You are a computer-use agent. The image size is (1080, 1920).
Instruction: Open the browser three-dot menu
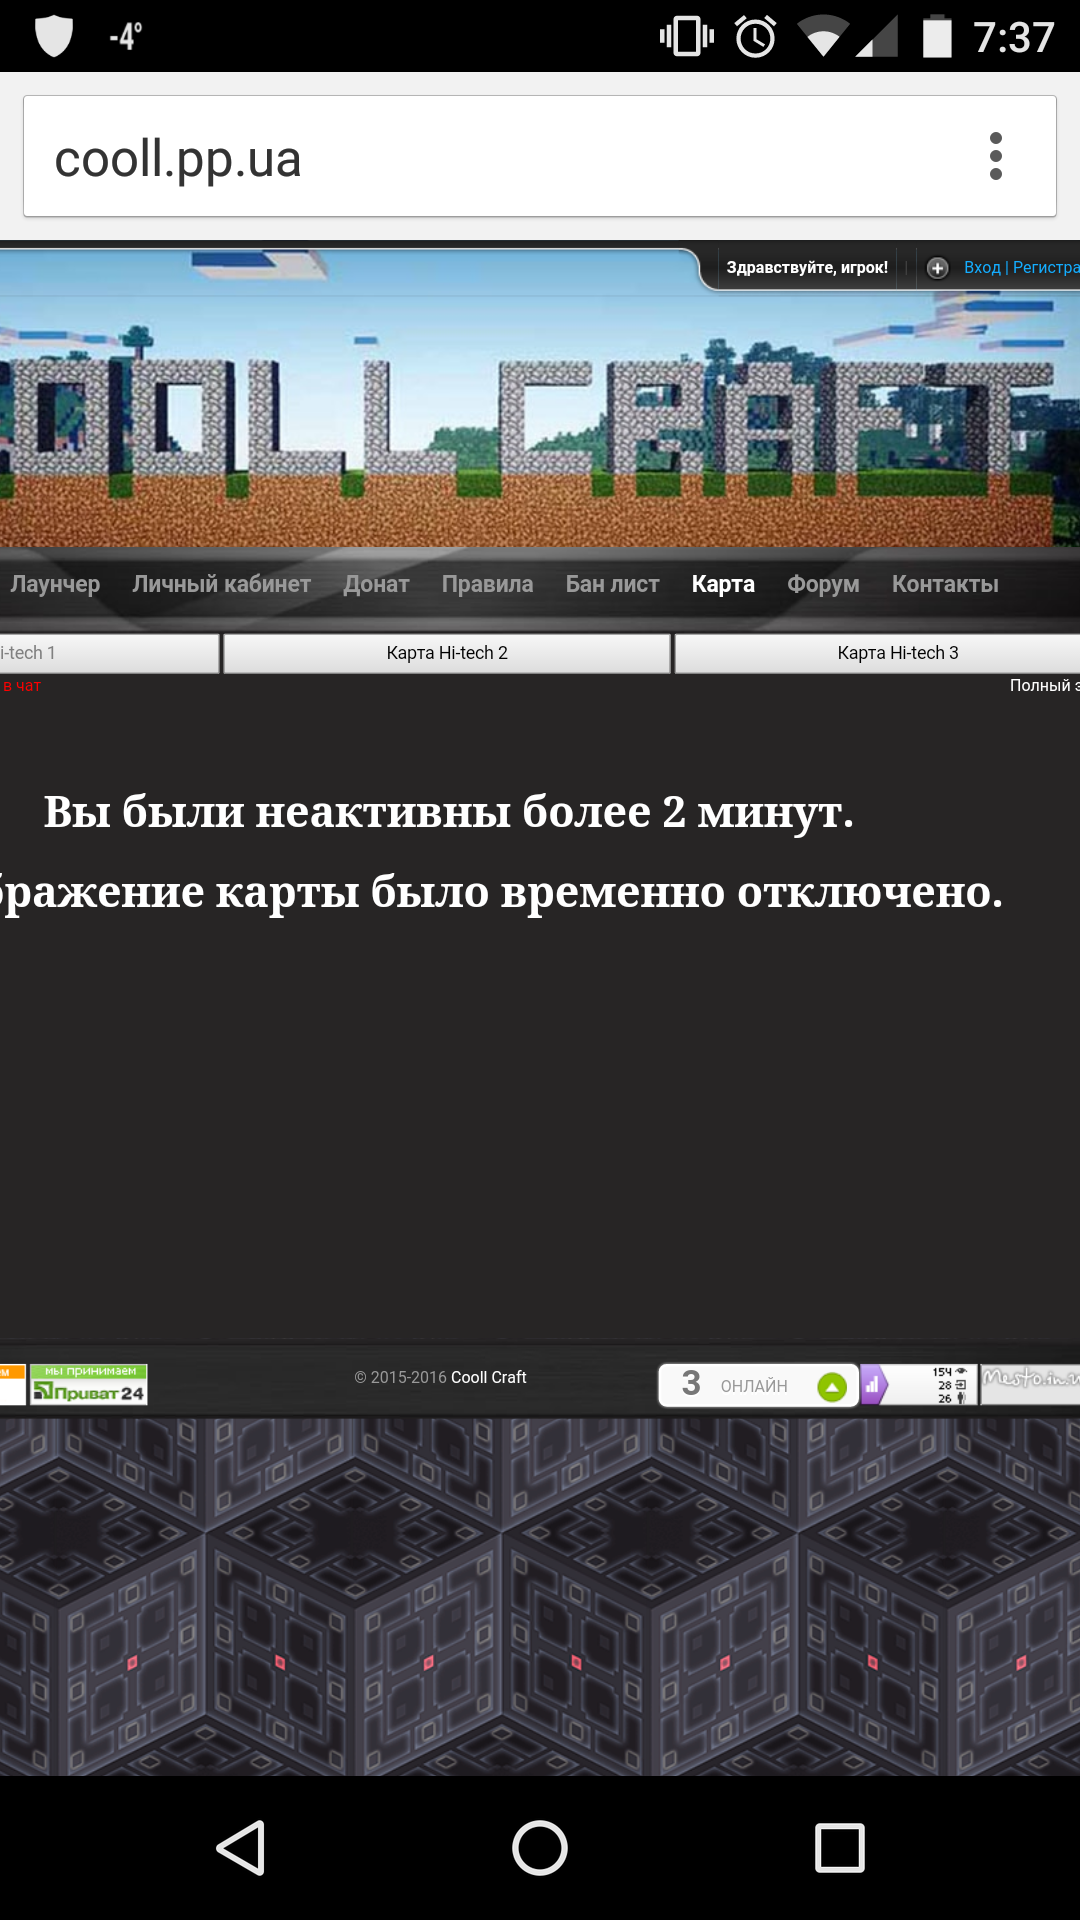click(x=995, y=156)
